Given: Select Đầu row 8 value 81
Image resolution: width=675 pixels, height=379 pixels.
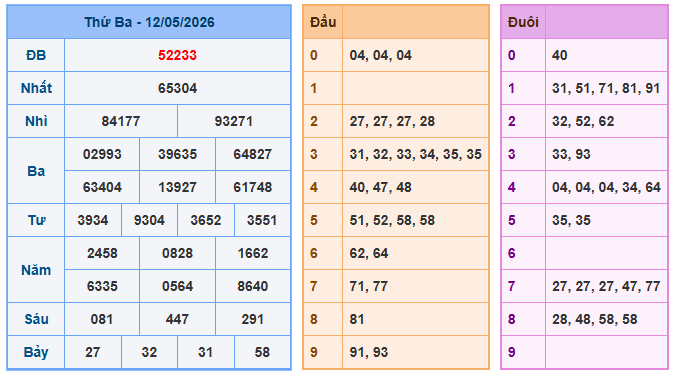Looking at the screenshot, I should coord(357,320).
